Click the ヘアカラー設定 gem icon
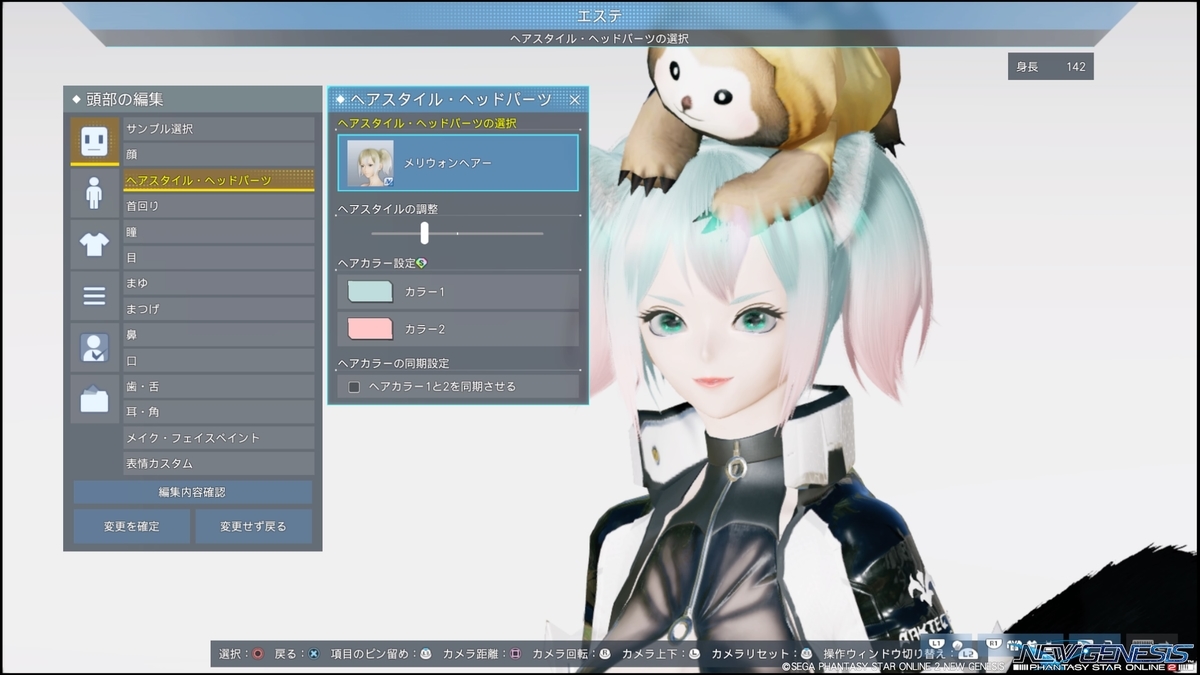The height and width of the screenshot is (675, 1200). click(x=421, y=263)
